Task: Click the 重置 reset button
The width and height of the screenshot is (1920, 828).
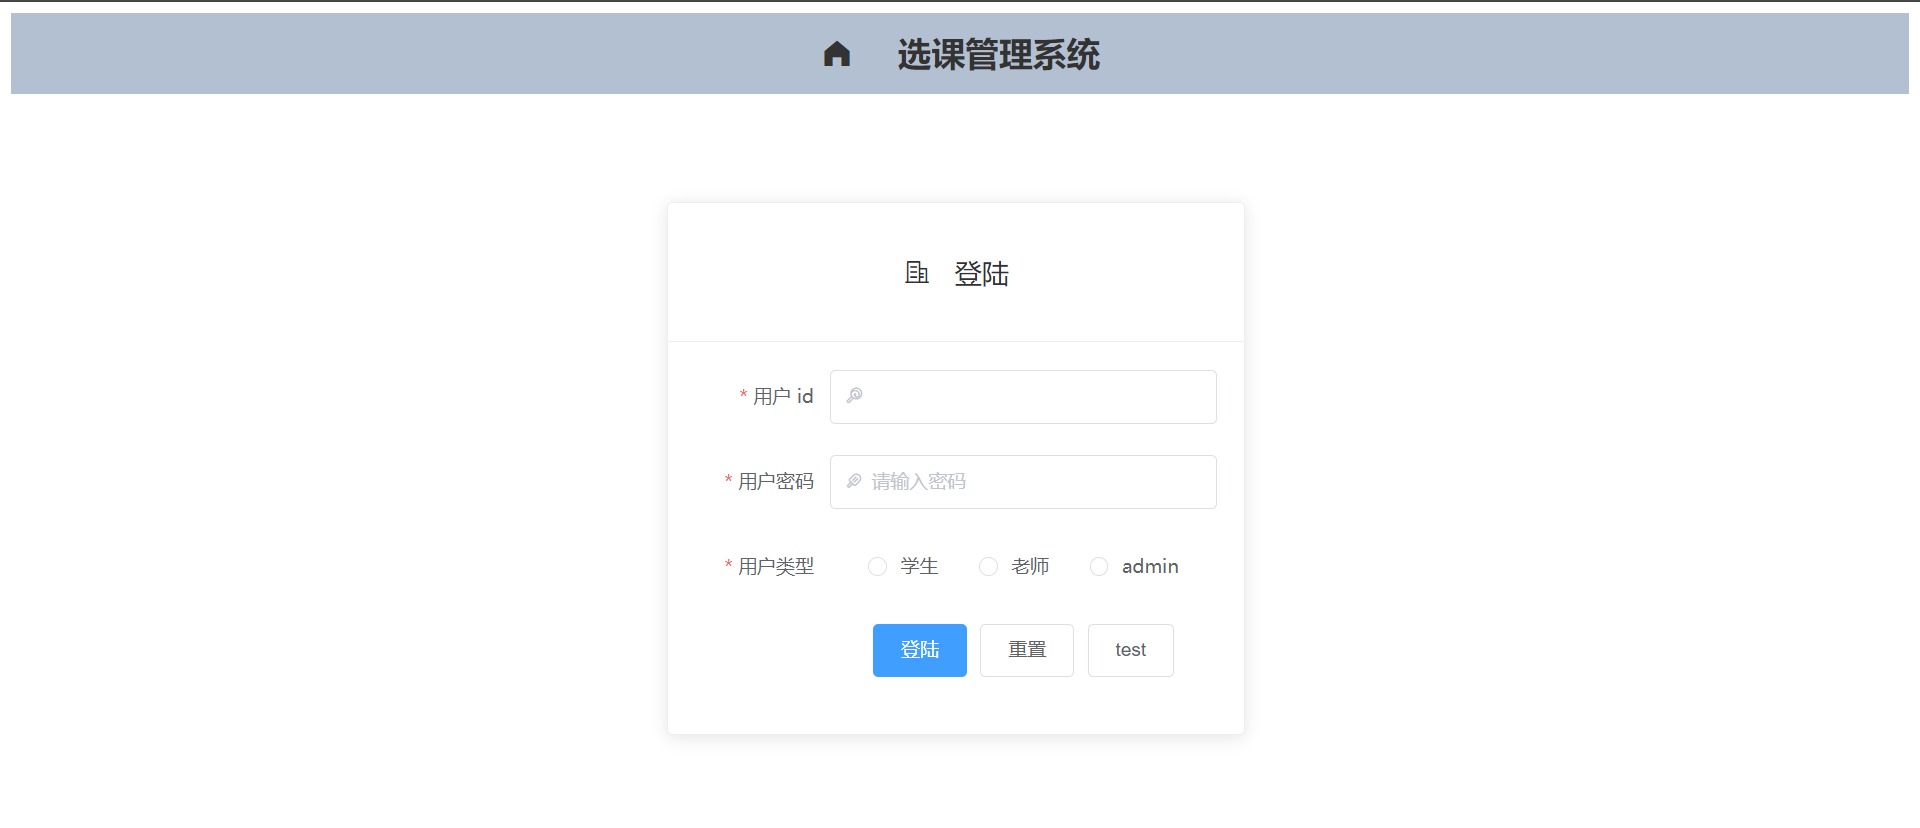Action: (x=1027, y=650)
